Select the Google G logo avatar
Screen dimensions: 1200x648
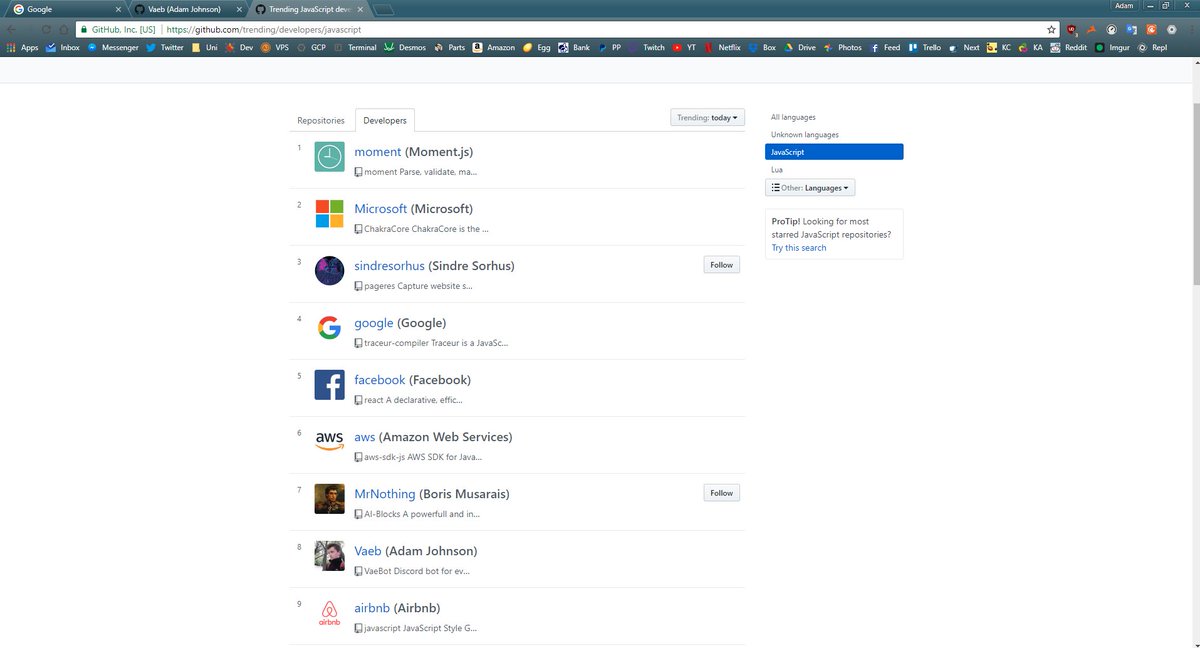pyautogui.click(x=329, y=328)
